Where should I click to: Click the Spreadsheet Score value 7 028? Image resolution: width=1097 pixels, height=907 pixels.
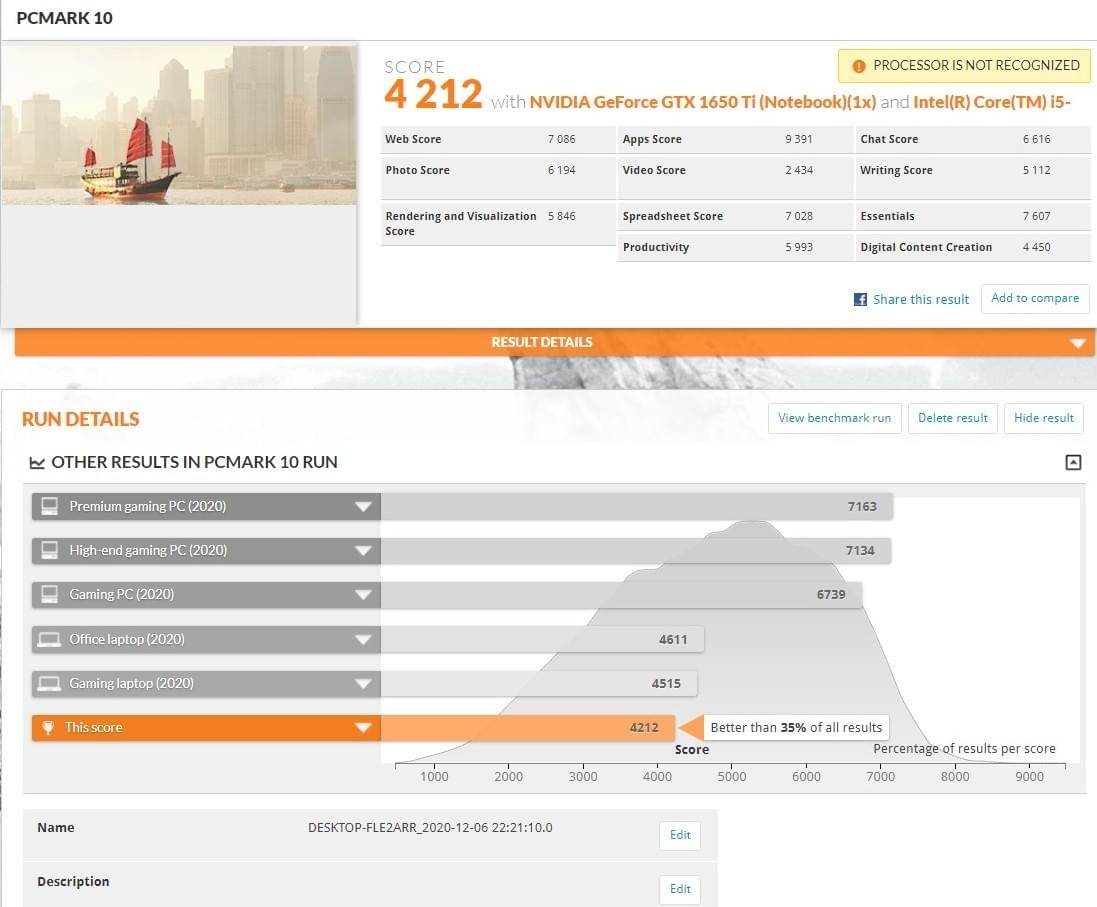point(798,216)
